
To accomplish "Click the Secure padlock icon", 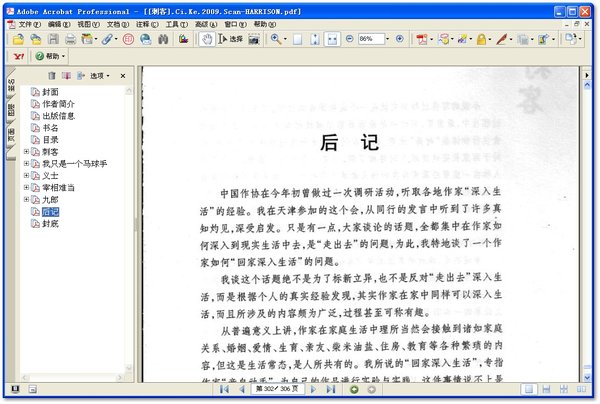I will pyautogui.click(x=481, y=39).
